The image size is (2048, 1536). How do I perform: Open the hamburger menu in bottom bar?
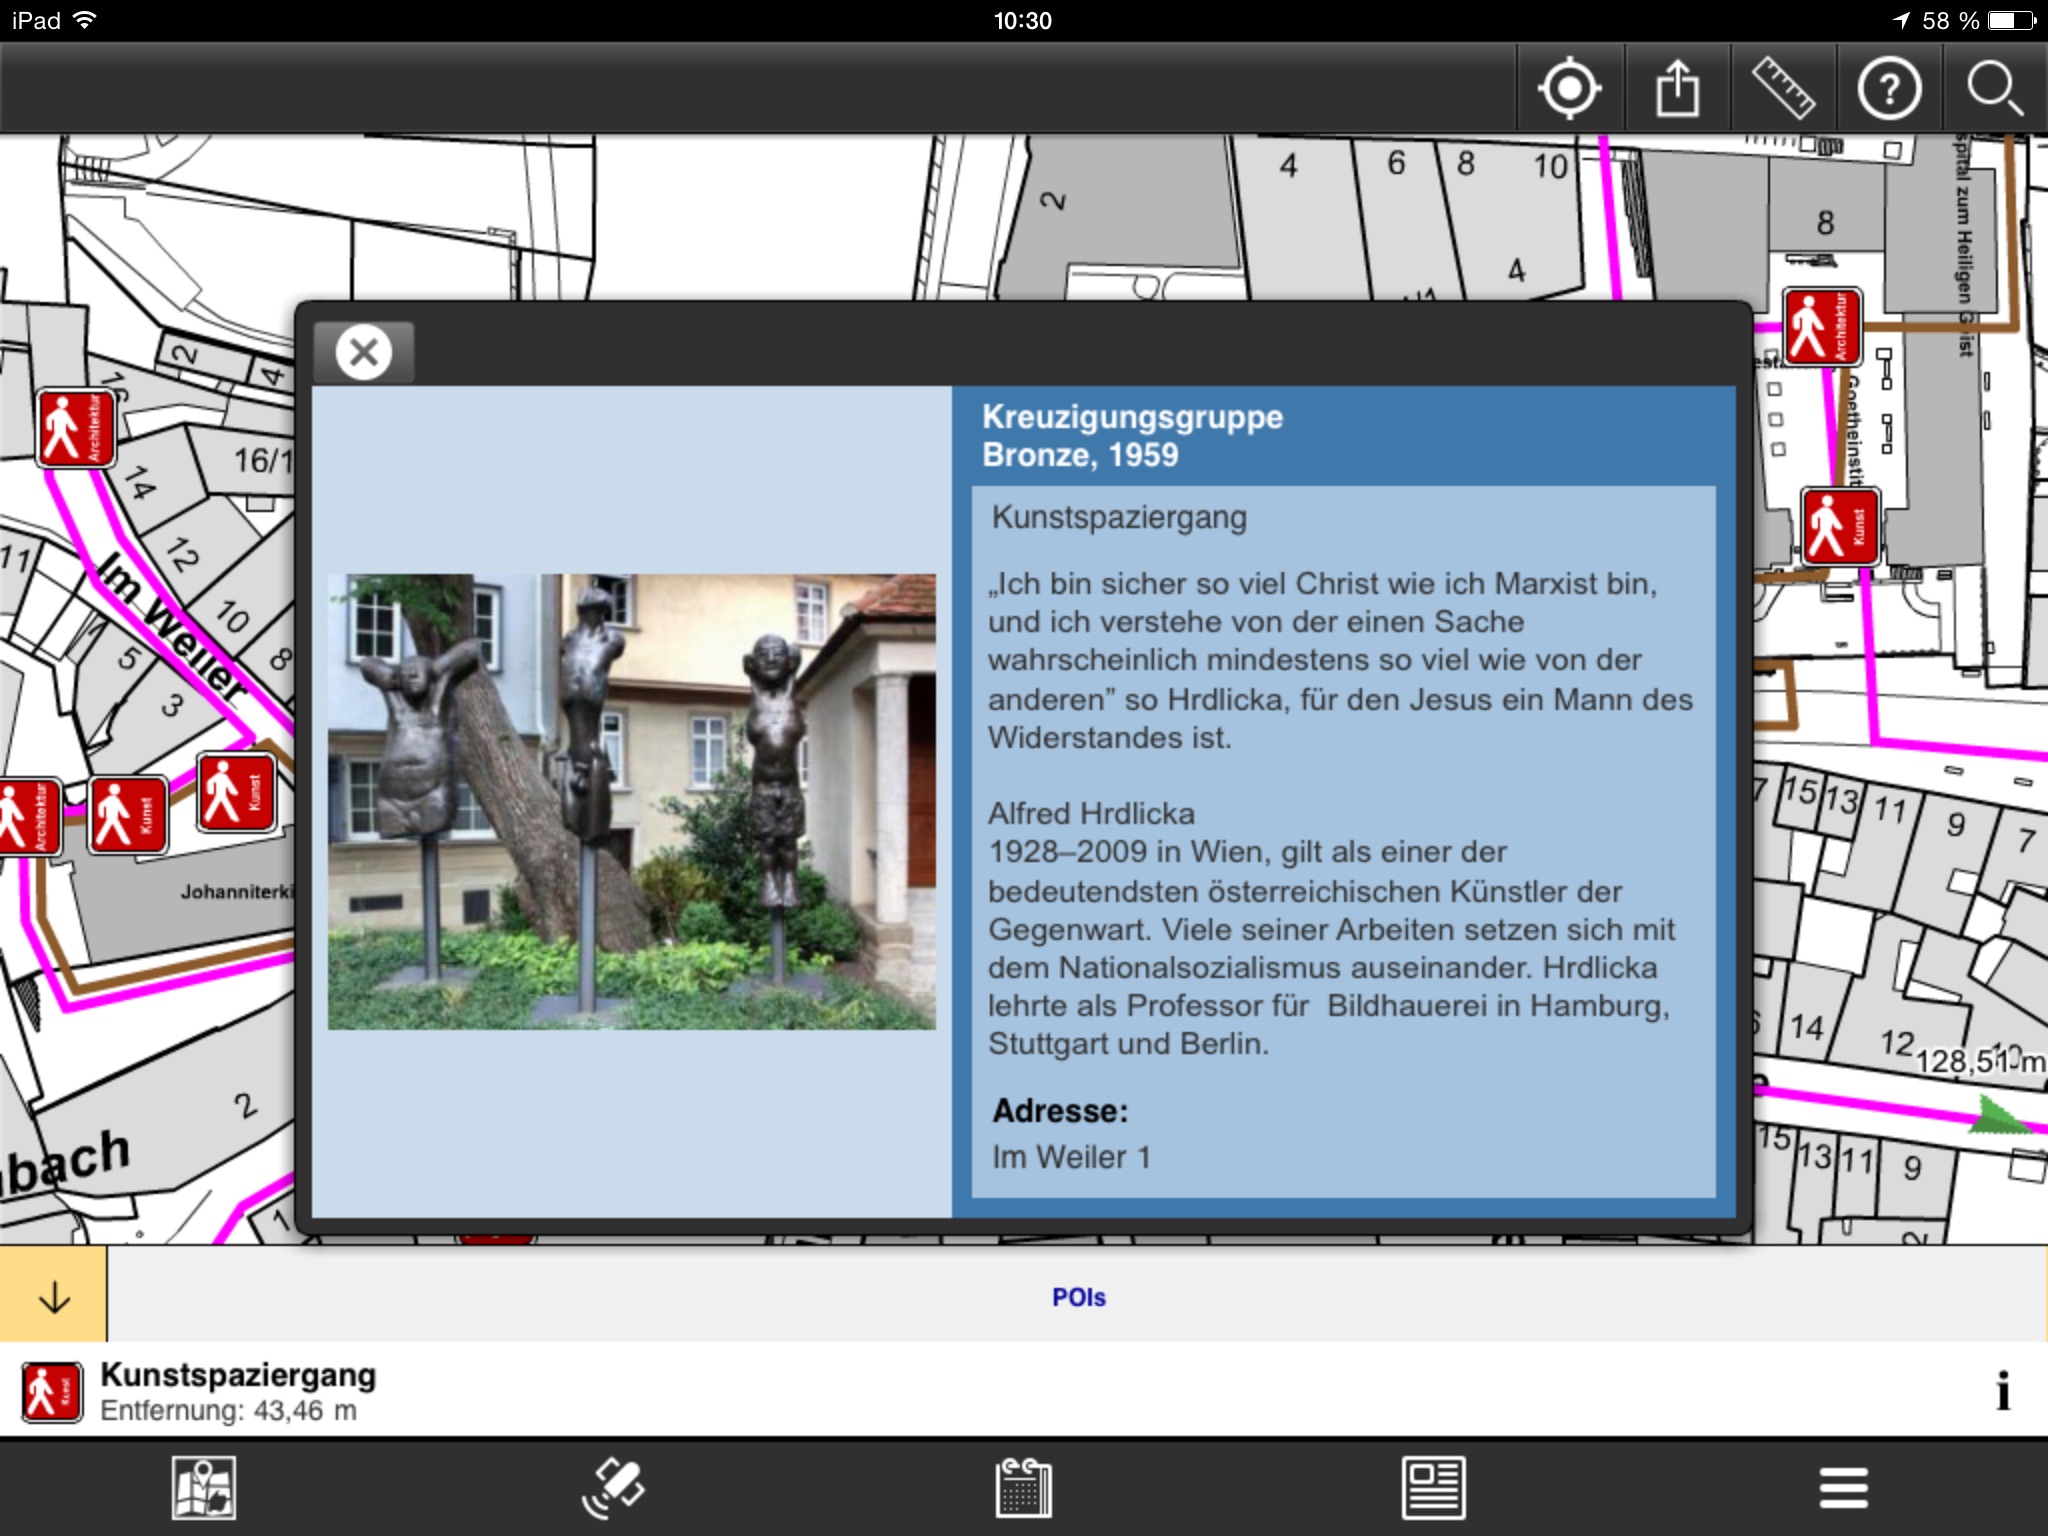[1843, 1487]
